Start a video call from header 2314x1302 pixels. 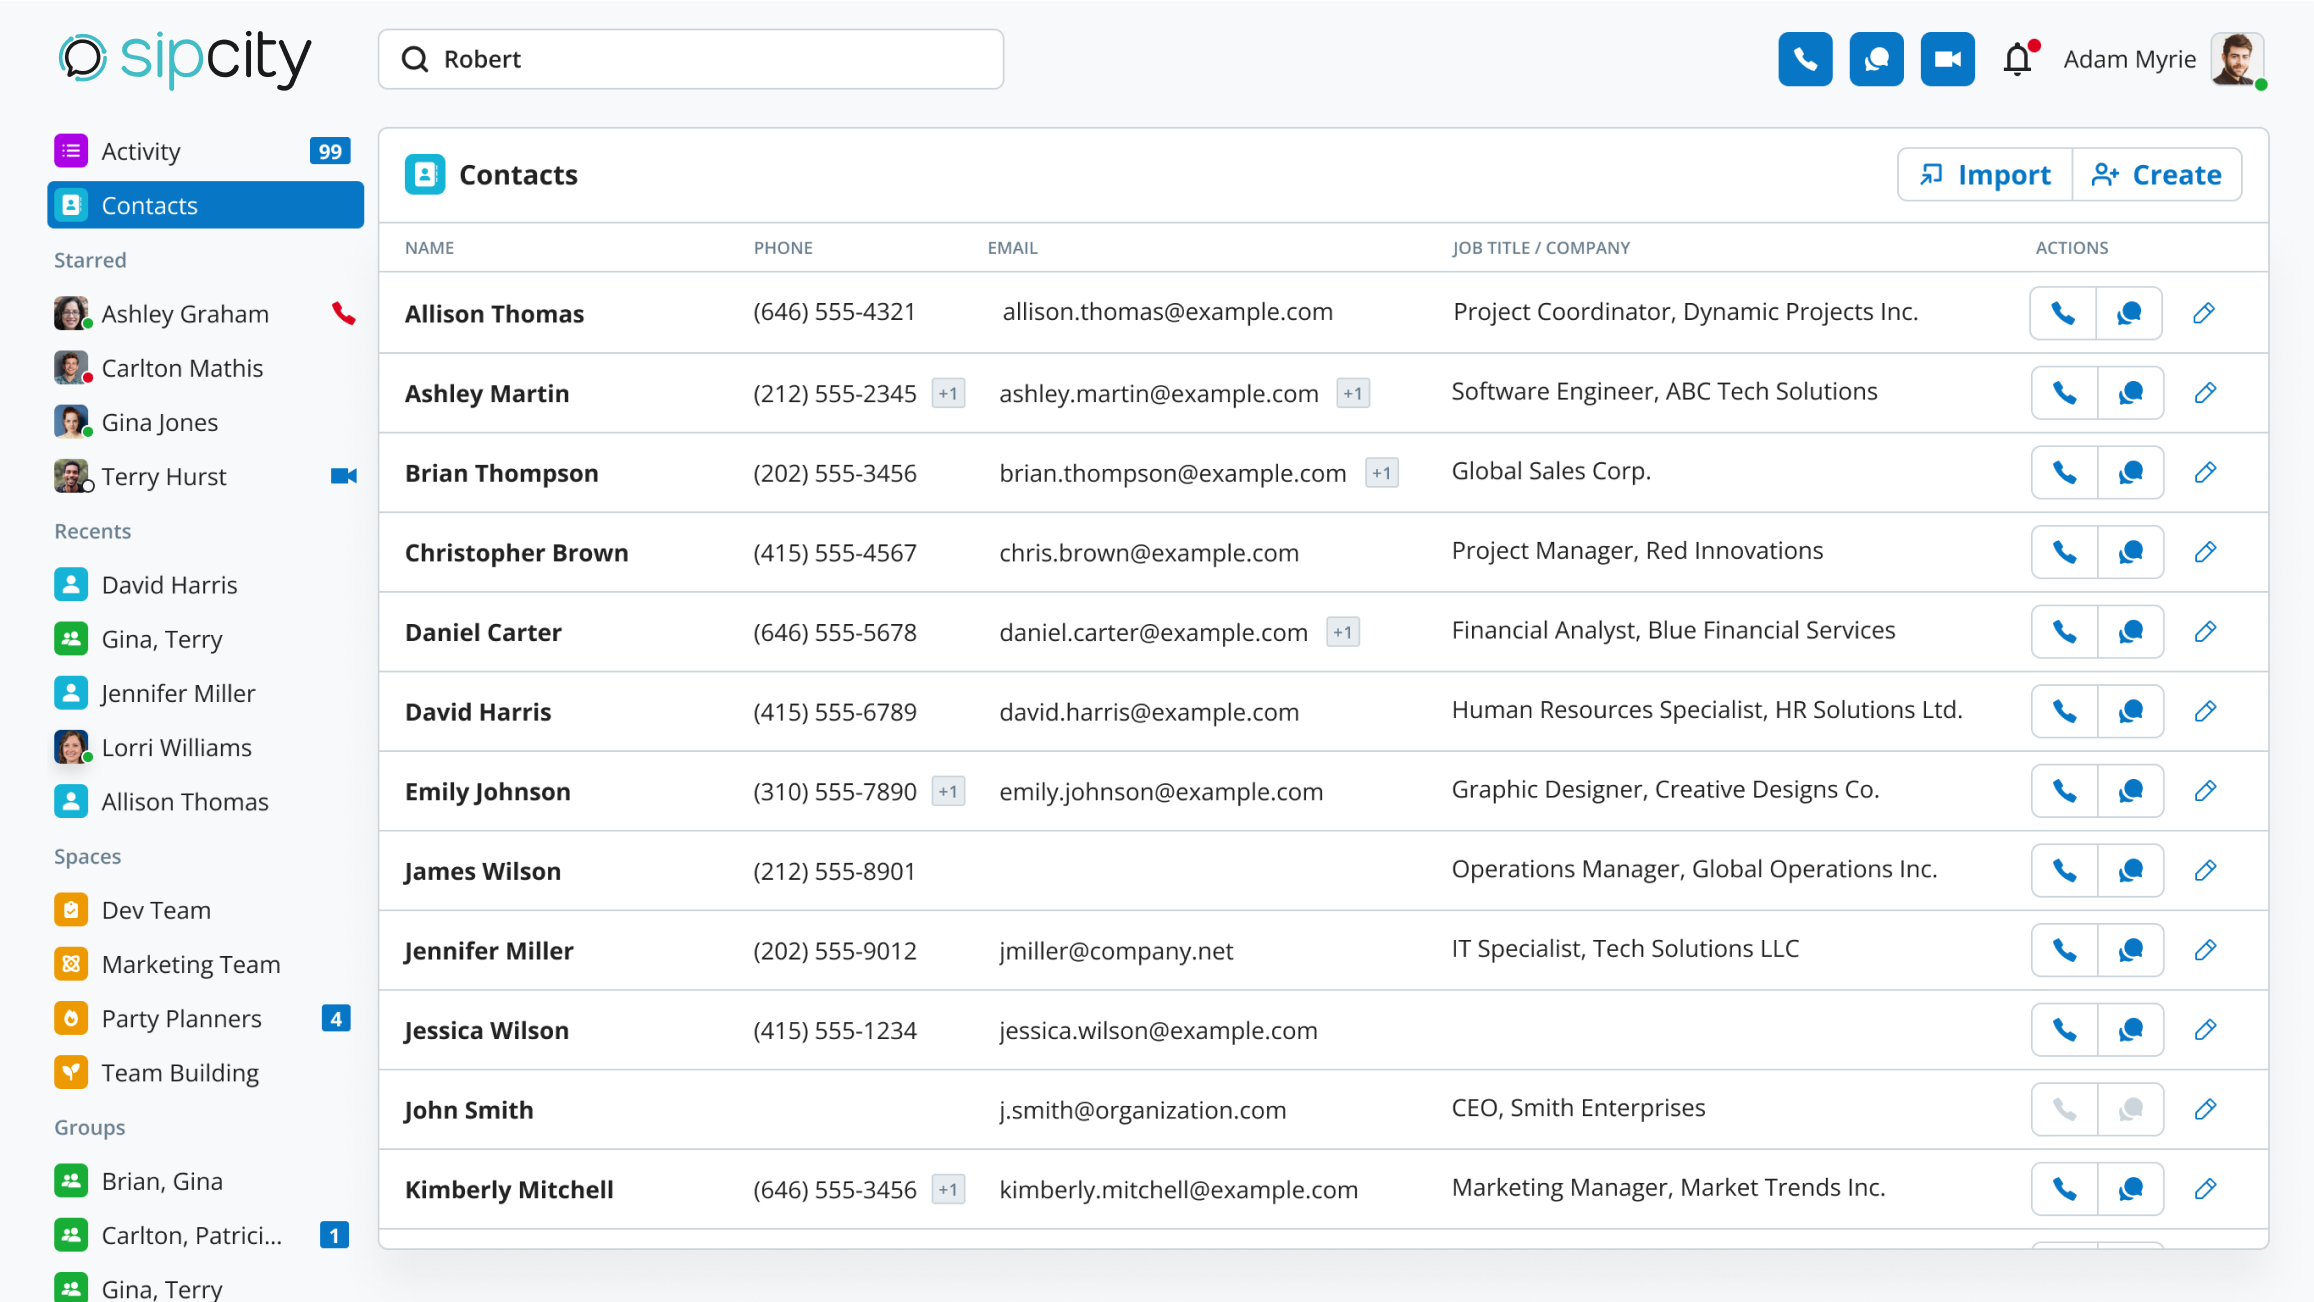[x=1947, y=60]
